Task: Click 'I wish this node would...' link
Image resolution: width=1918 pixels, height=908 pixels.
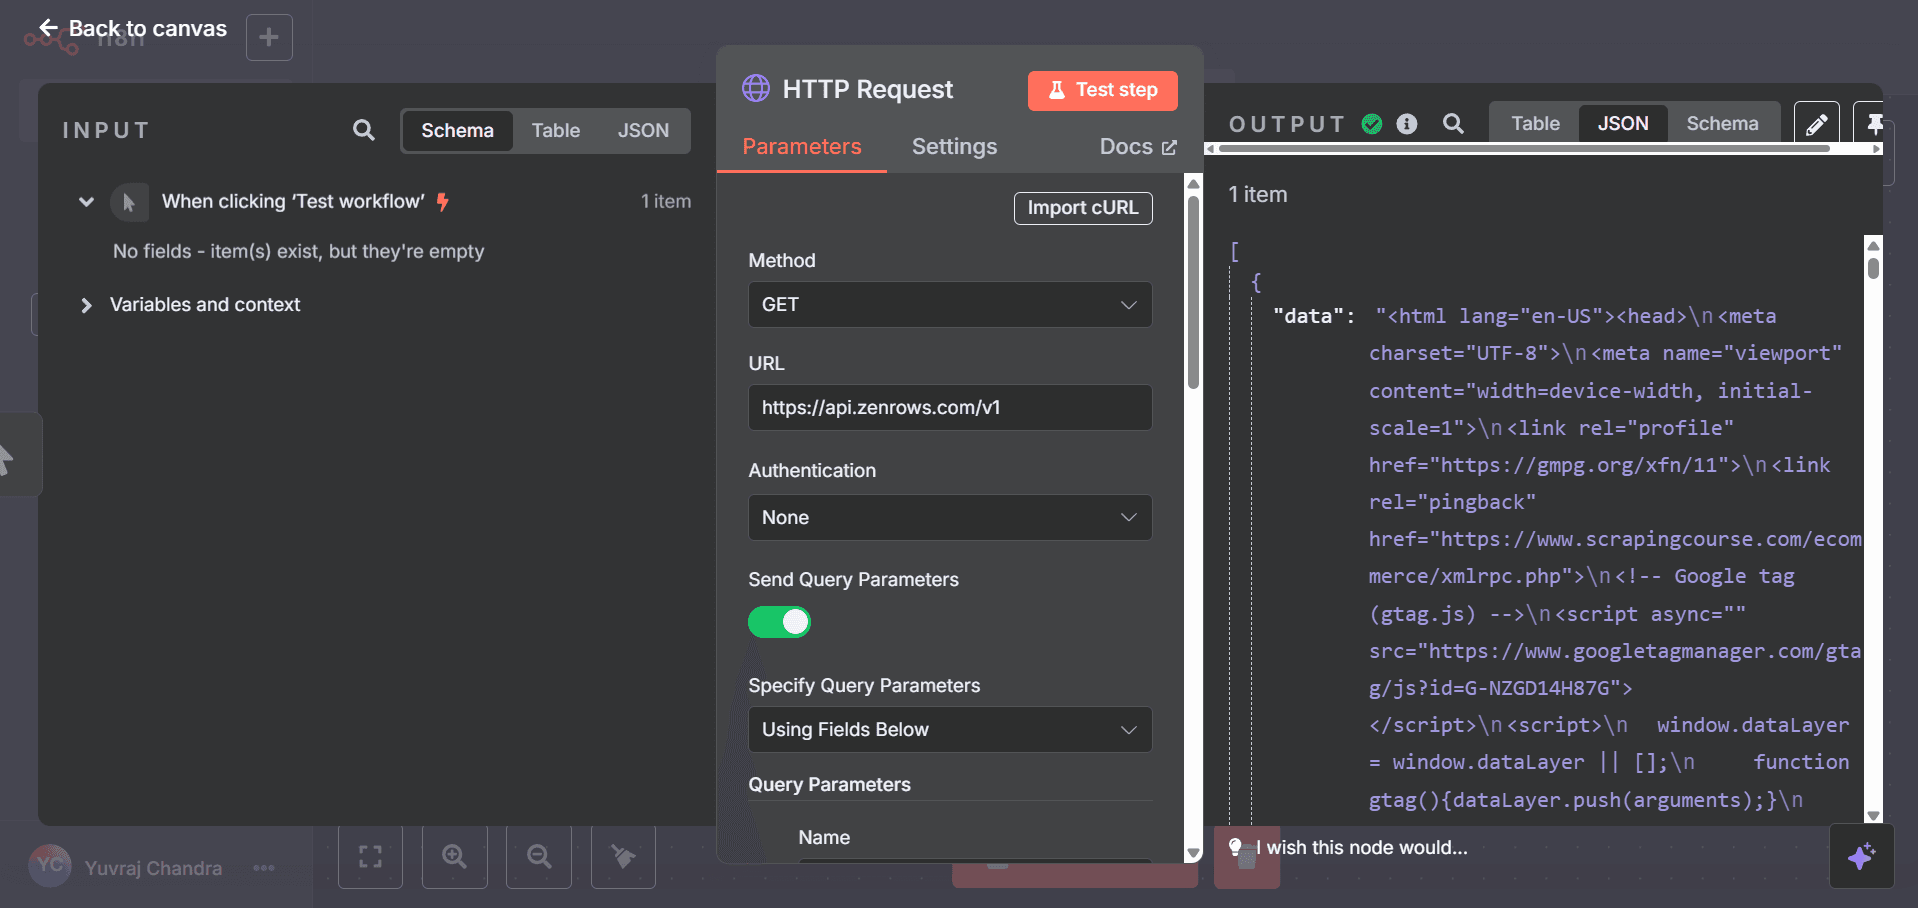Action: click(1362, 848)
